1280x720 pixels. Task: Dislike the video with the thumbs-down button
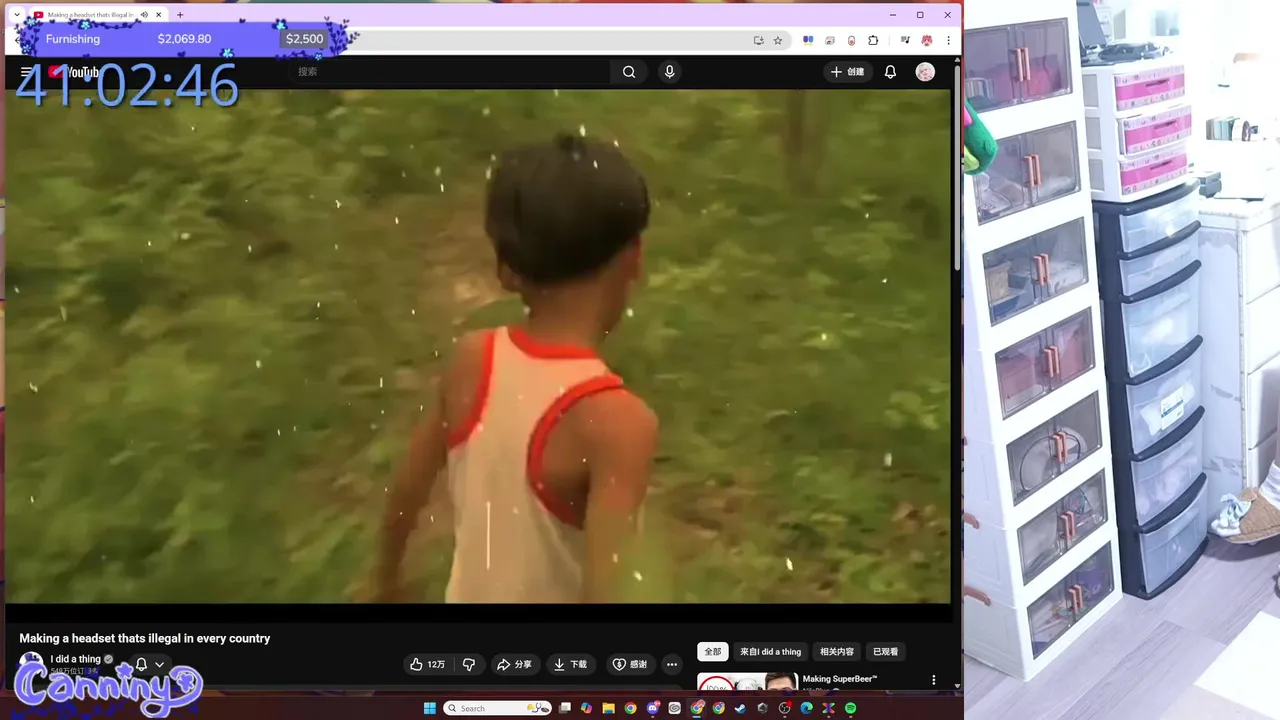pyautogui.click(x=468, y=664)
